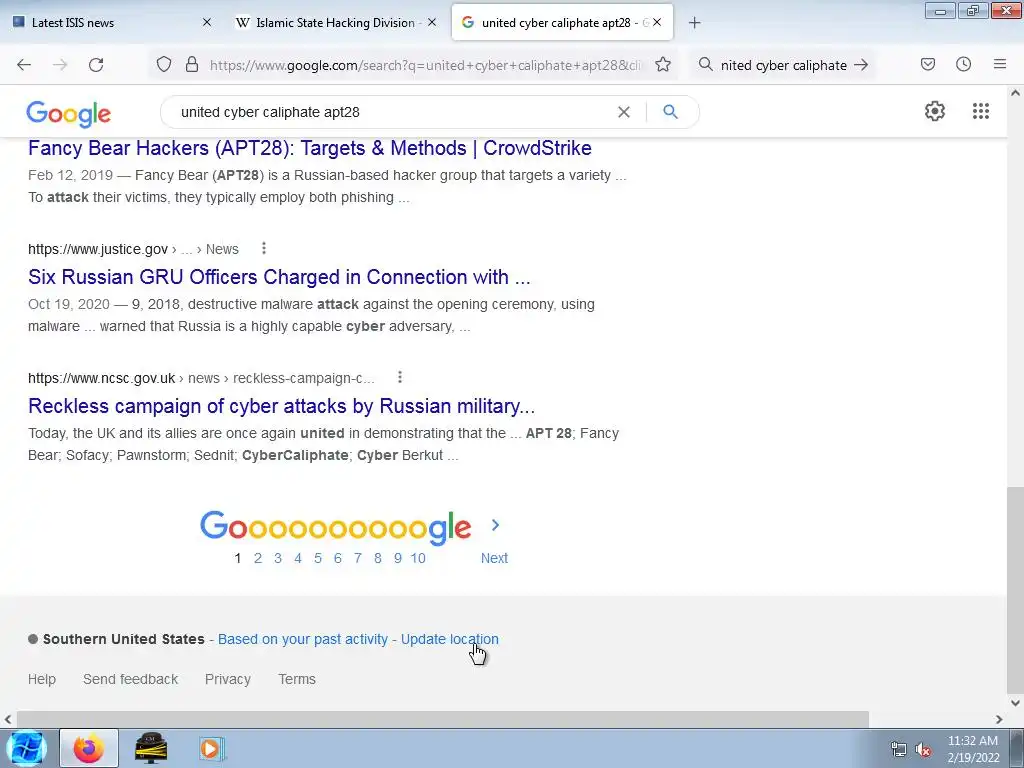1024x768 pixels.
Task: Open the Terms footer link
Action: click(297, 679)
